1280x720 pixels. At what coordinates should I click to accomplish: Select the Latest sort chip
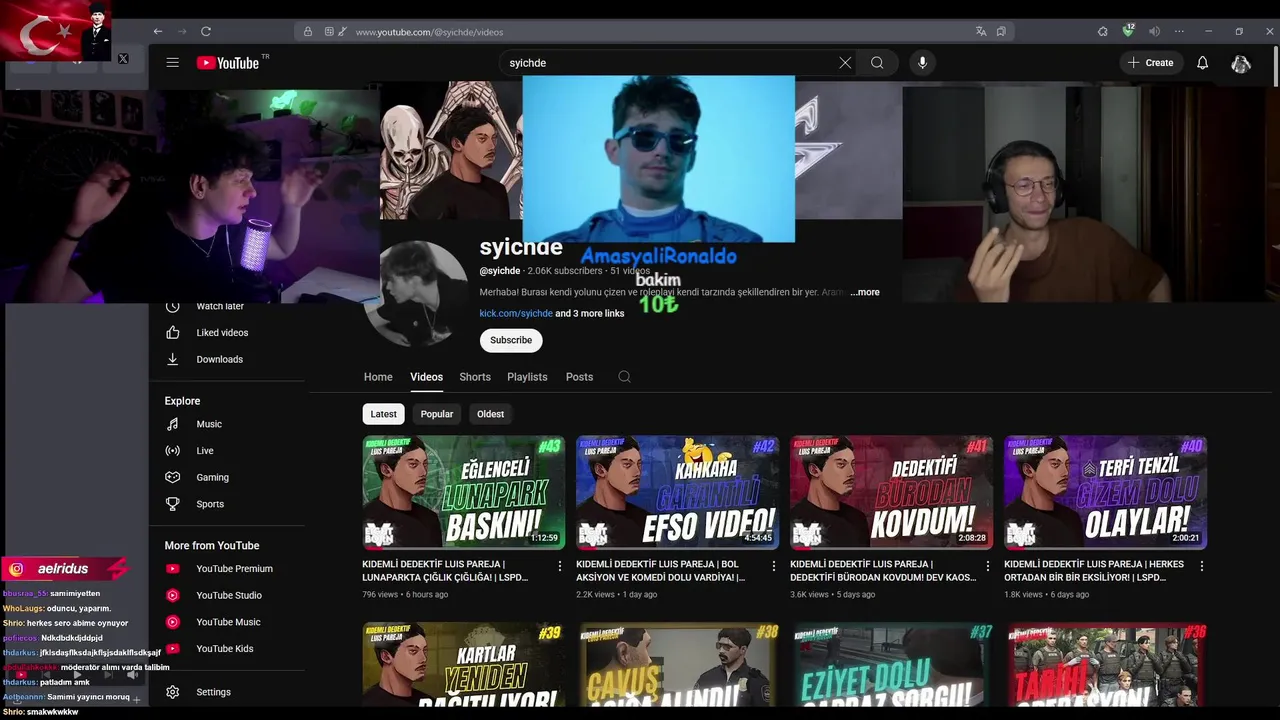pyautogui.click(x=384, y=414)
